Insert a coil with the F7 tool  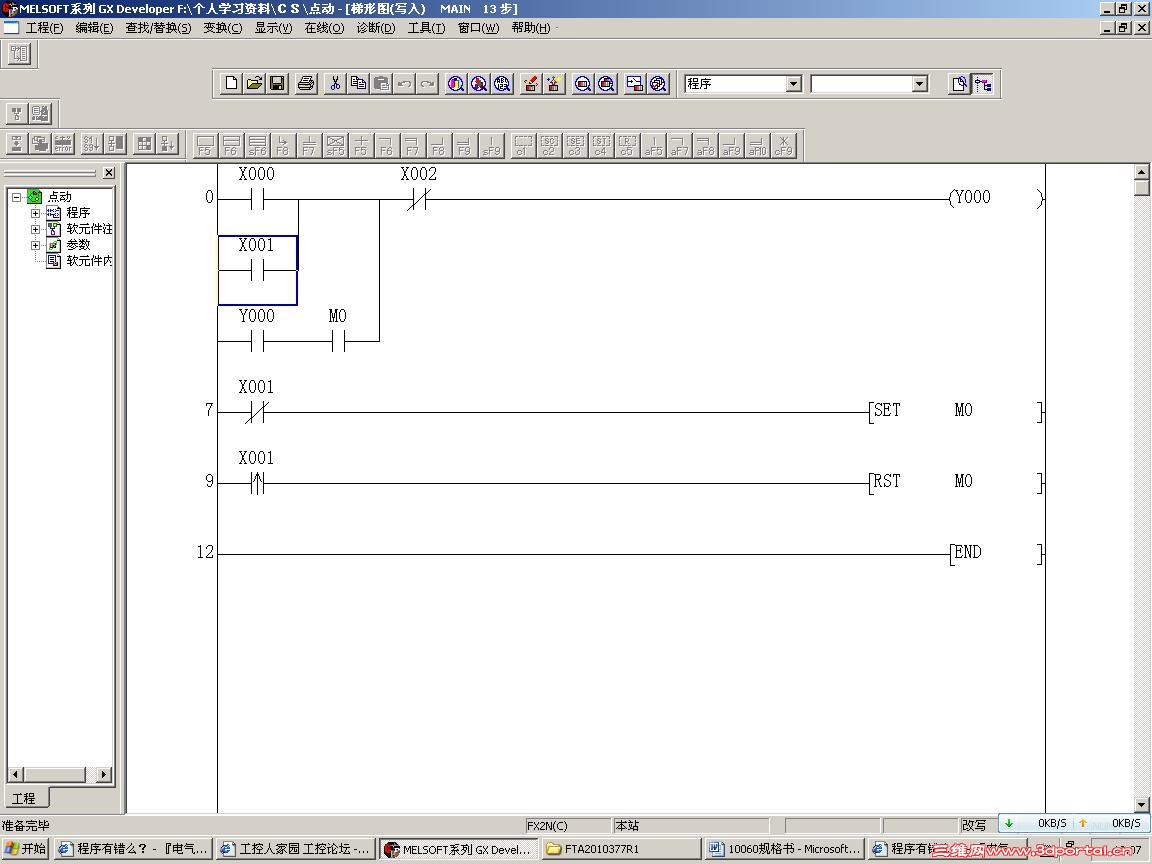pyautogui.click(x=309, y=144)
